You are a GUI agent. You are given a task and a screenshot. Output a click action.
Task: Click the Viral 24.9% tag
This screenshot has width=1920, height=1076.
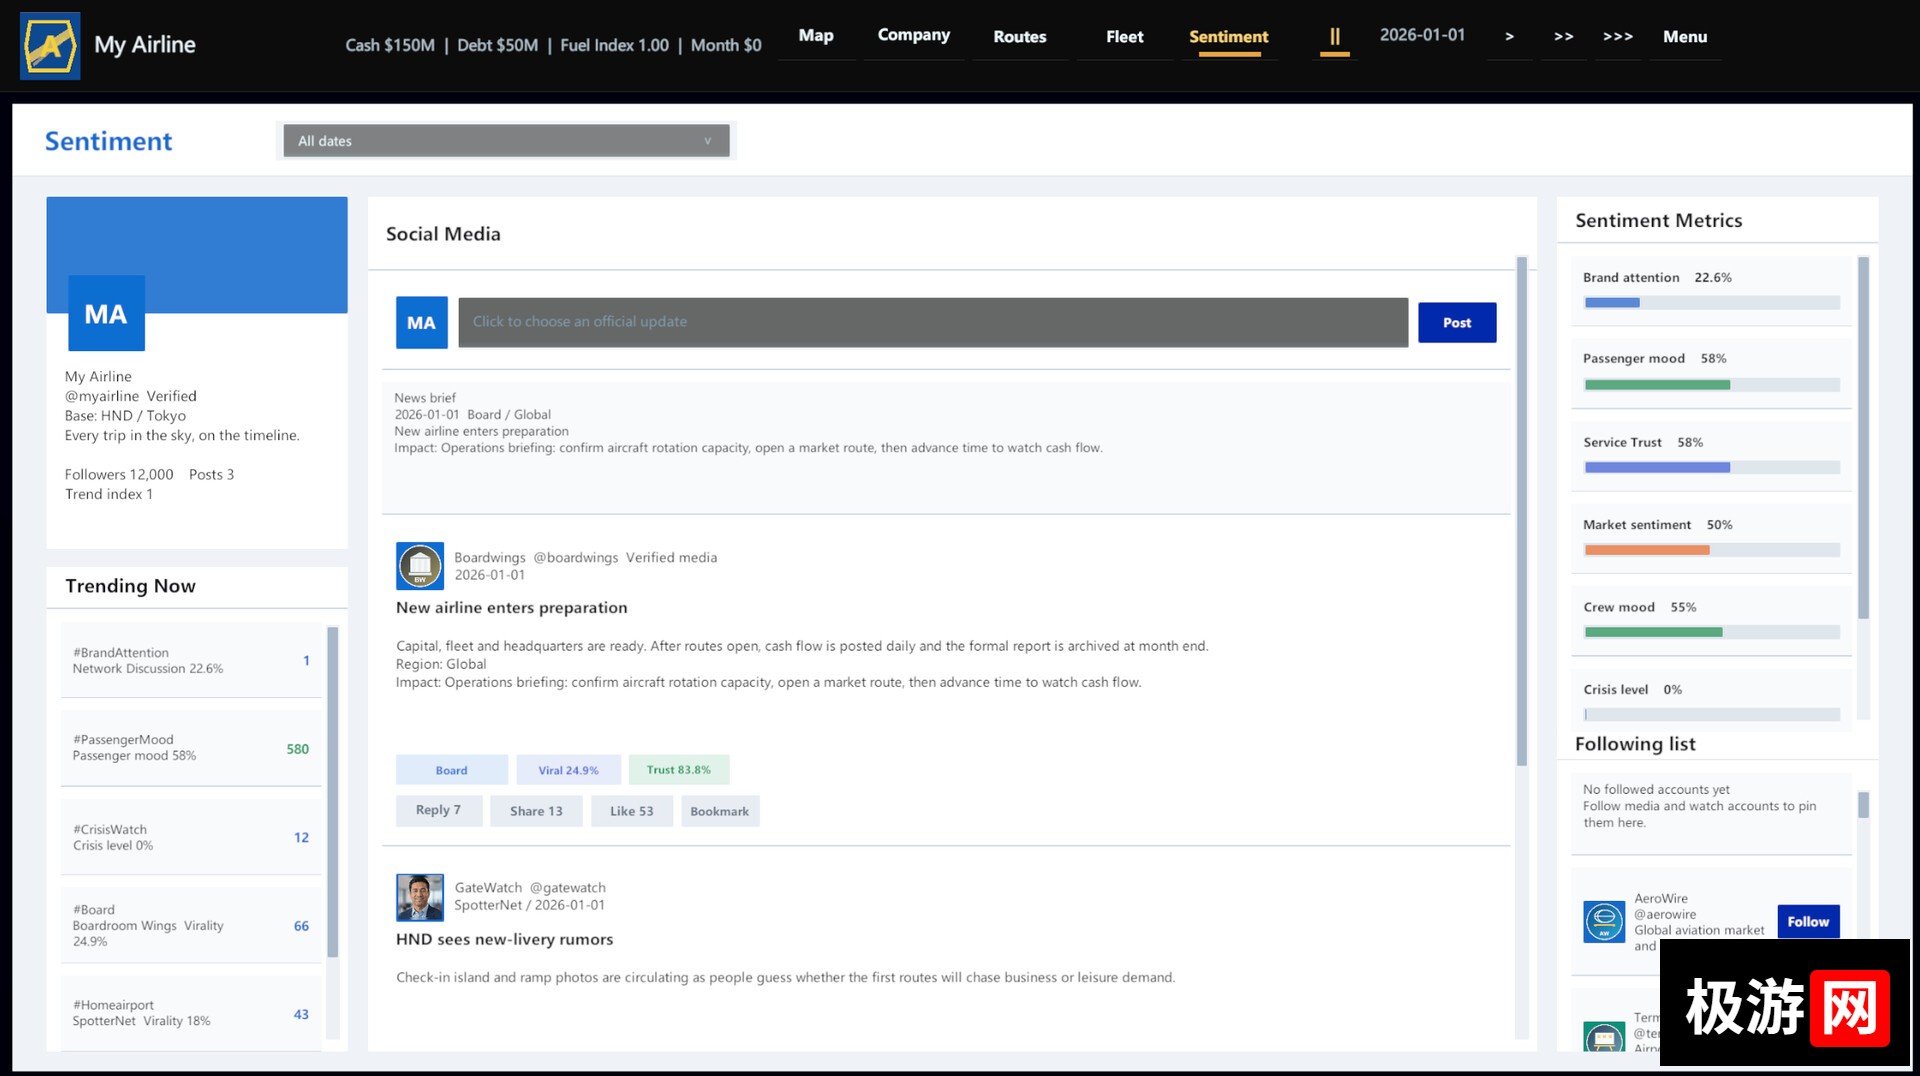click(x=568, y=770)
